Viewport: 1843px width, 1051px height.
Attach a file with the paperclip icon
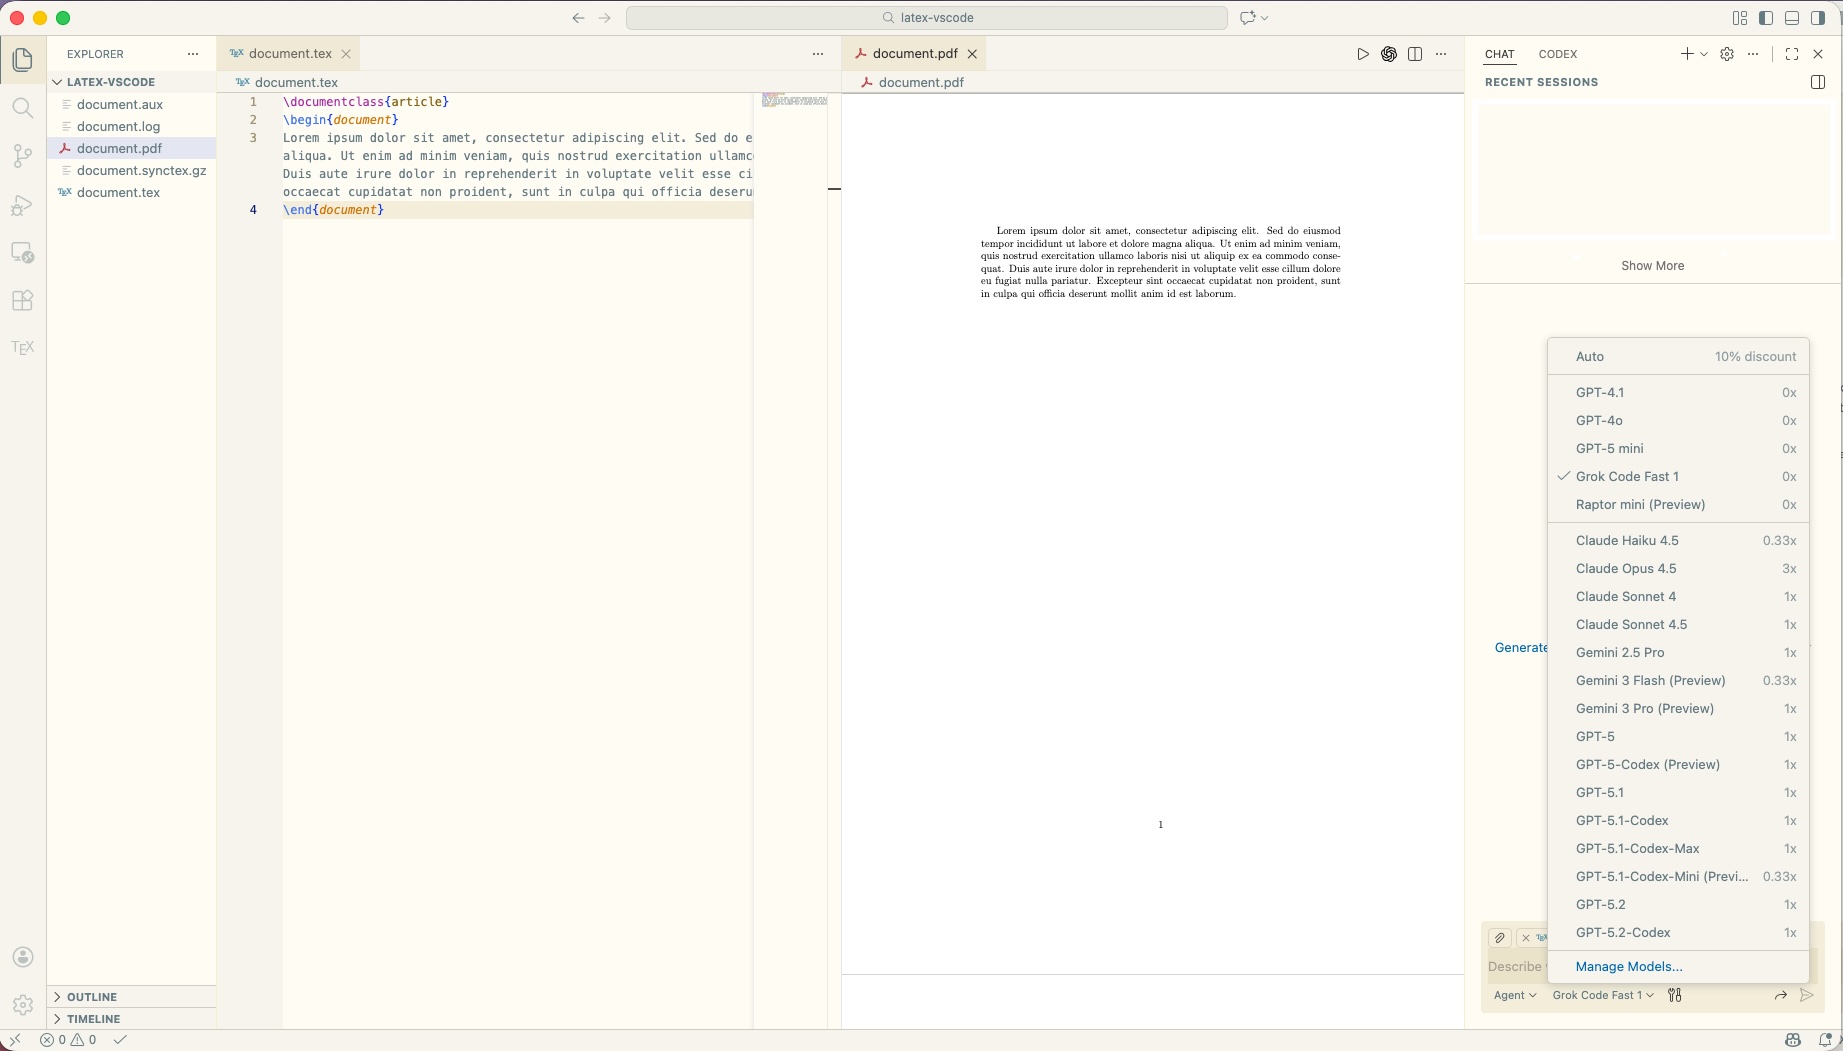[1498, 938]
